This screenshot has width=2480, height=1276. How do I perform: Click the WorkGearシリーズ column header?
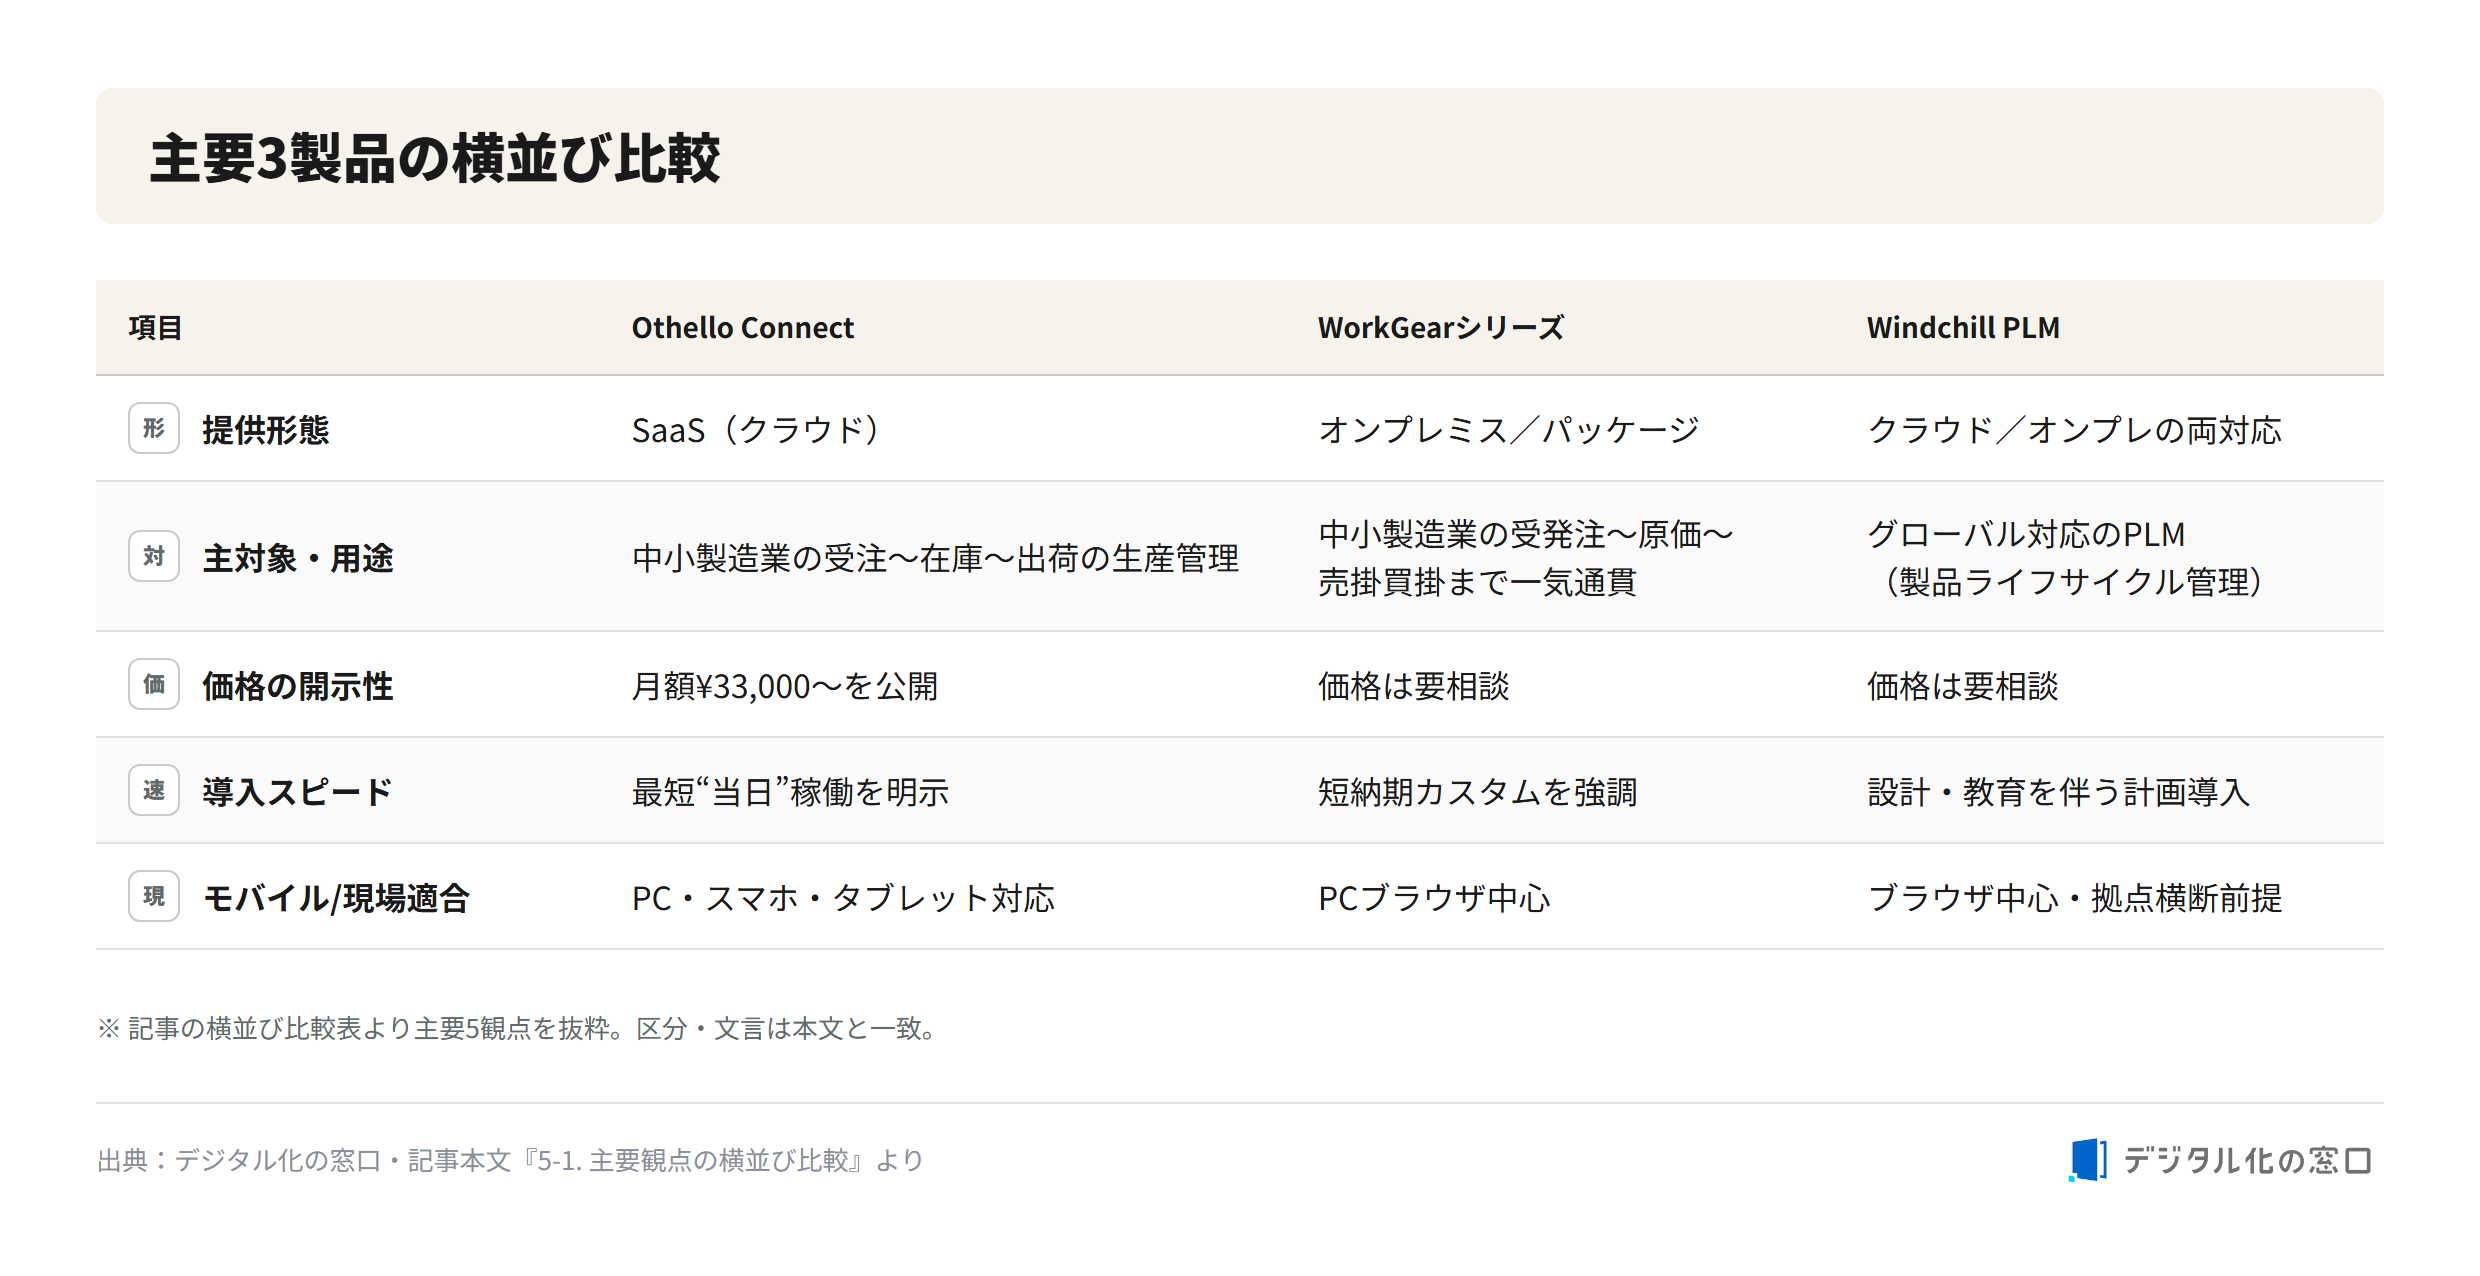click(1441, 328)
